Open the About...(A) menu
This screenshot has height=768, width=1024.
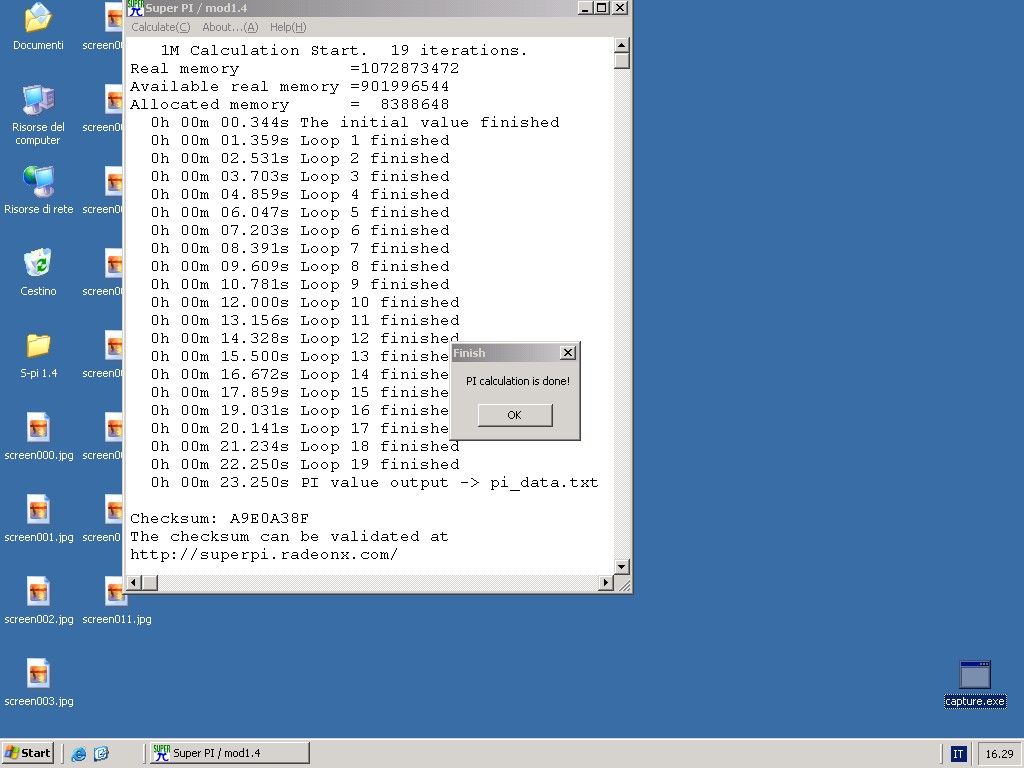(x=230, y=27)
